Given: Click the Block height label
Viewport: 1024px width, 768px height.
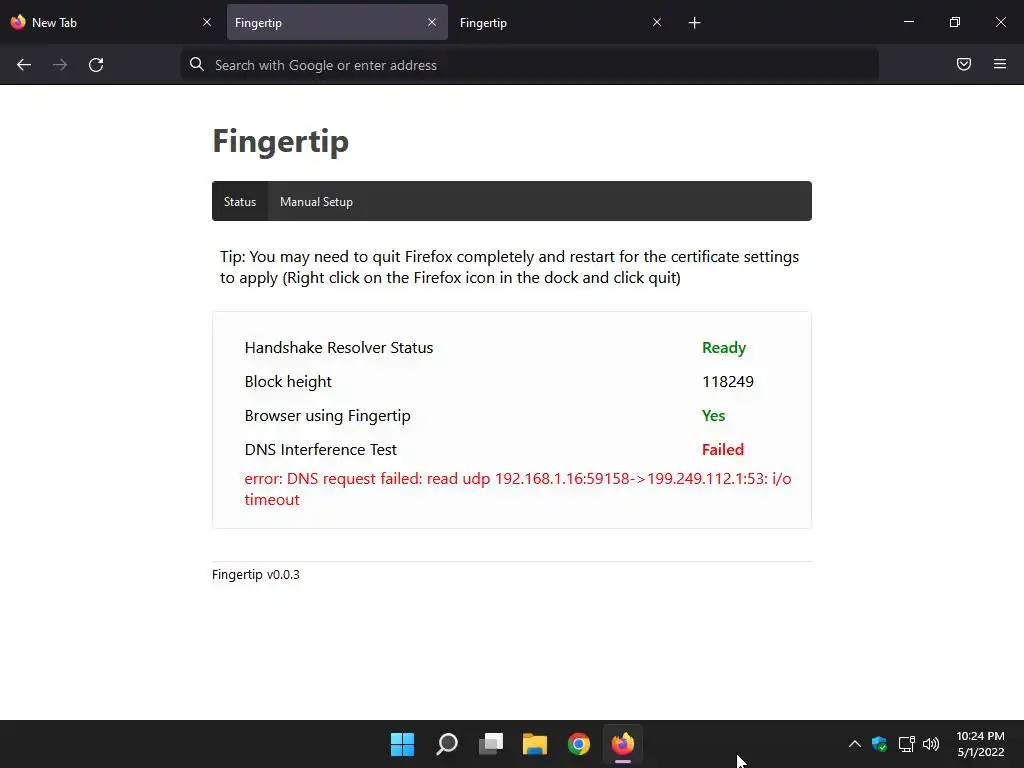Looking at the screenshot, I should coord(288,382).
